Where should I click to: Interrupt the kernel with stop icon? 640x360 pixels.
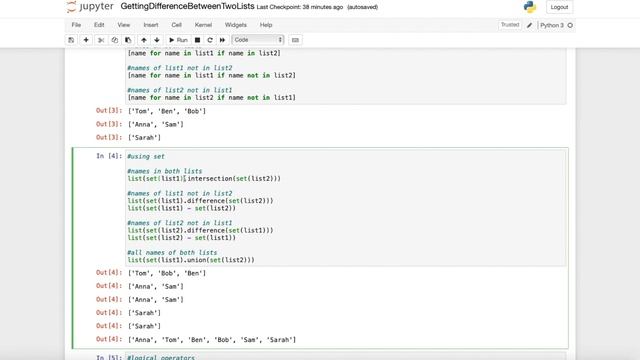[x=197, y=40]
